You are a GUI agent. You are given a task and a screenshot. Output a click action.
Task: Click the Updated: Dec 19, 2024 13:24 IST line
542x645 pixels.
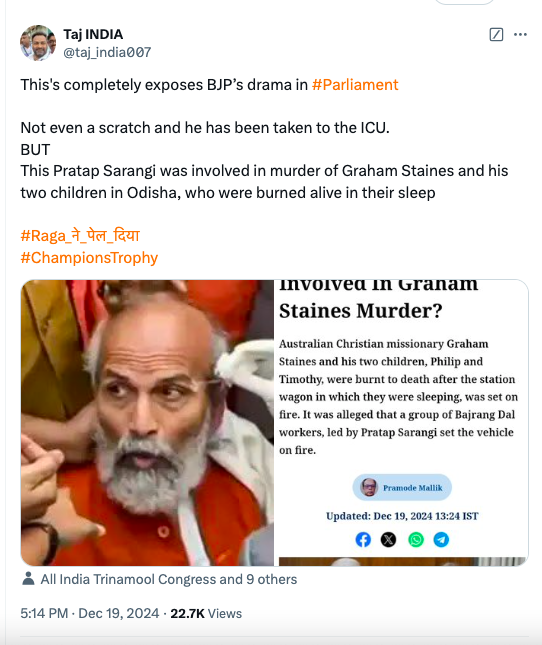tap(402, 516)
